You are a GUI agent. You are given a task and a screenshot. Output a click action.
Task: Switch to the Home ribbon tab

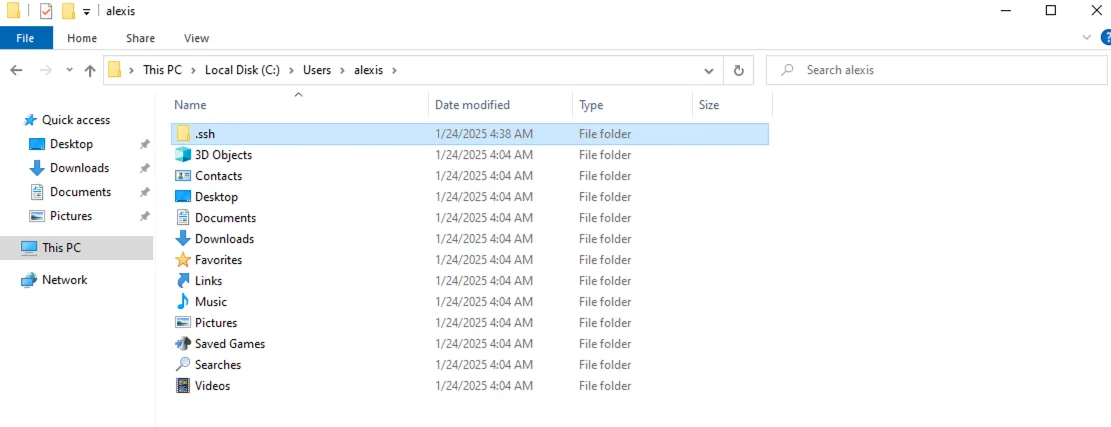(82, 38)
